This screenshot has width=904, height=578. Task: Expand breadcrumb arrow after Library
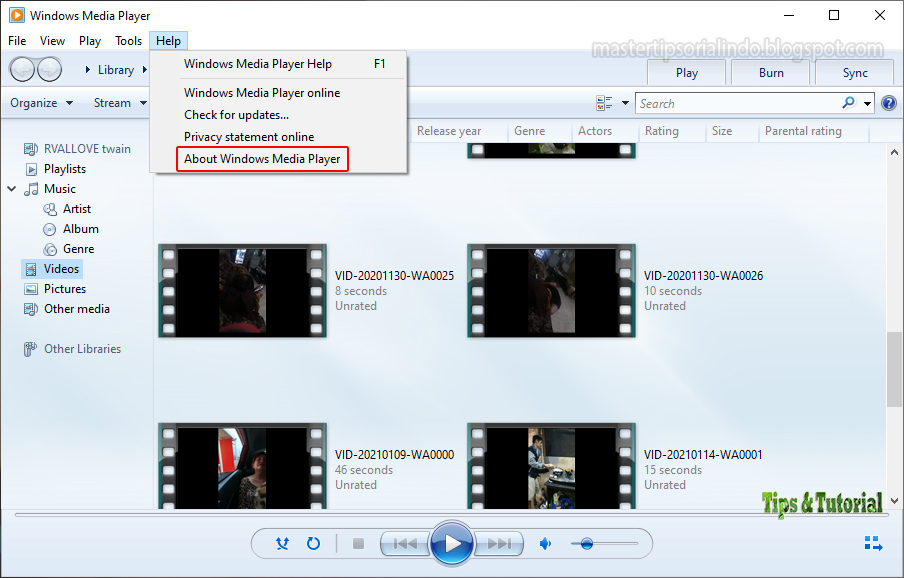145,70
